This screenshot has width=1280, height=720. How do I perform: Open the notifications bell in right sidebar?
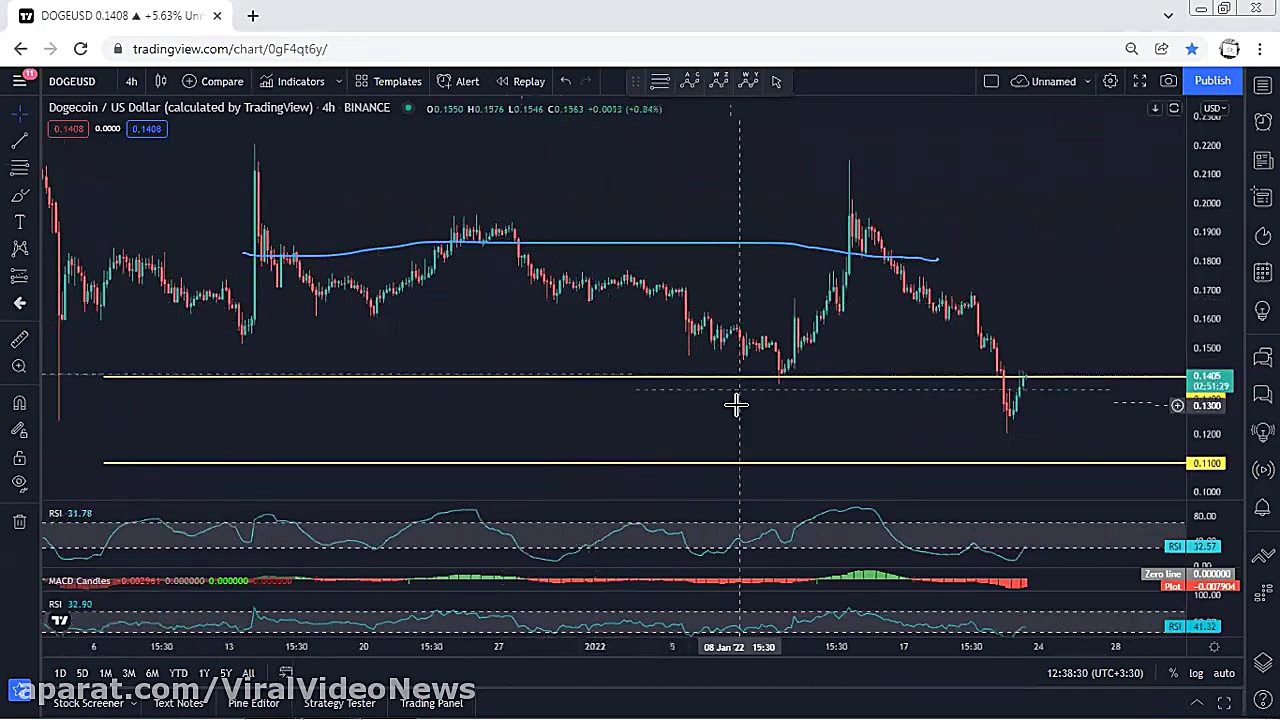1263,507
